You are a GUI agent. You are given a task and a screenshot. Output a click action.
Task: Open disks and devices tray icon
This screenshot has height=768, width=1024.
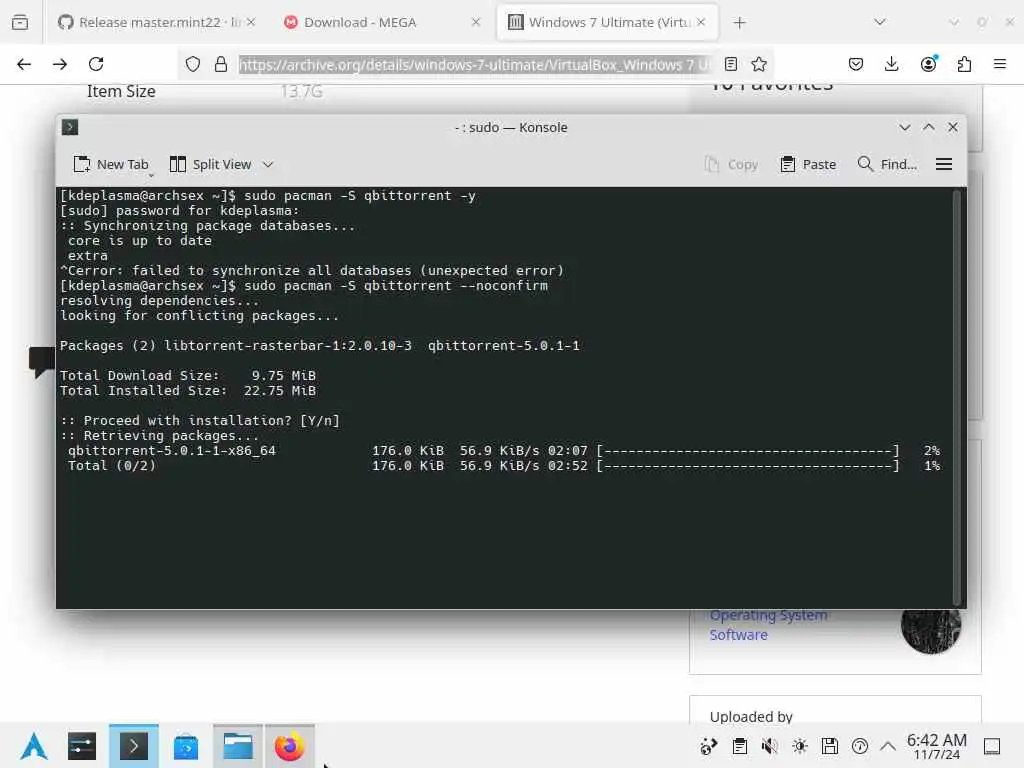(829, 746)
